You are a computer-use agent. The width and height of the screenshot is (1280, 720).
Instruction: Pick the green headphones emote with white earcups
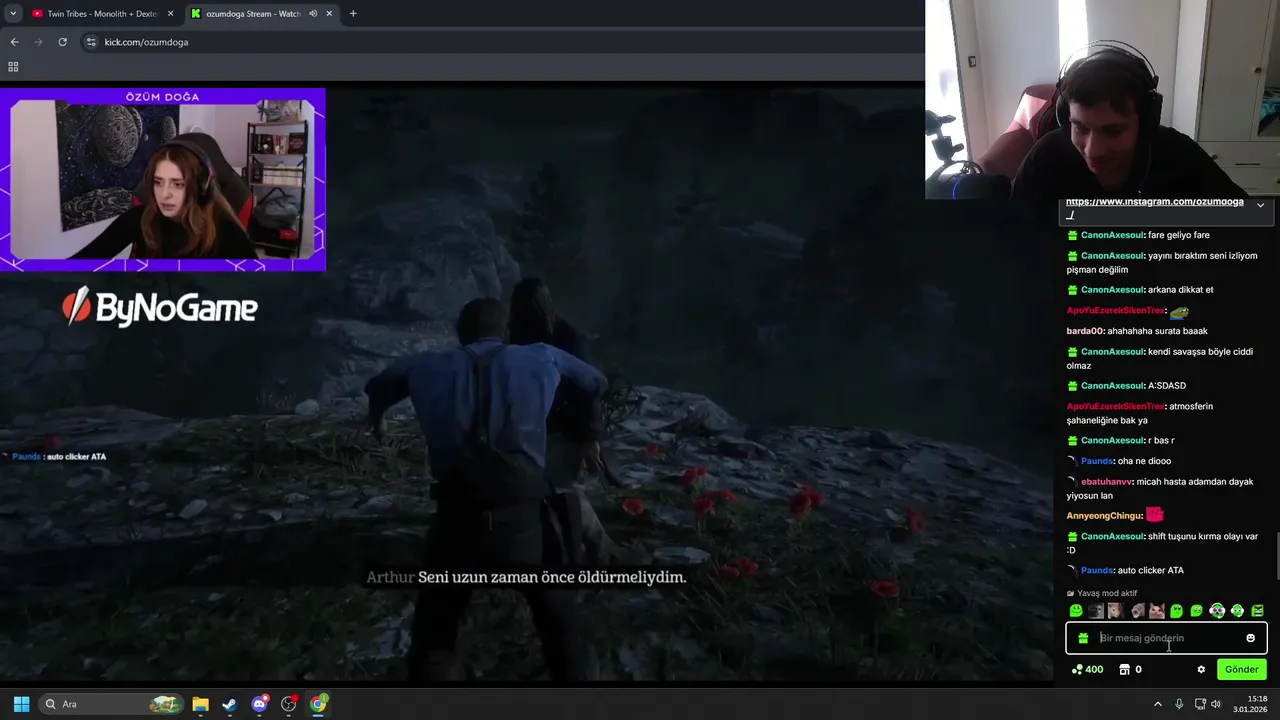(x=1237, y=611)
